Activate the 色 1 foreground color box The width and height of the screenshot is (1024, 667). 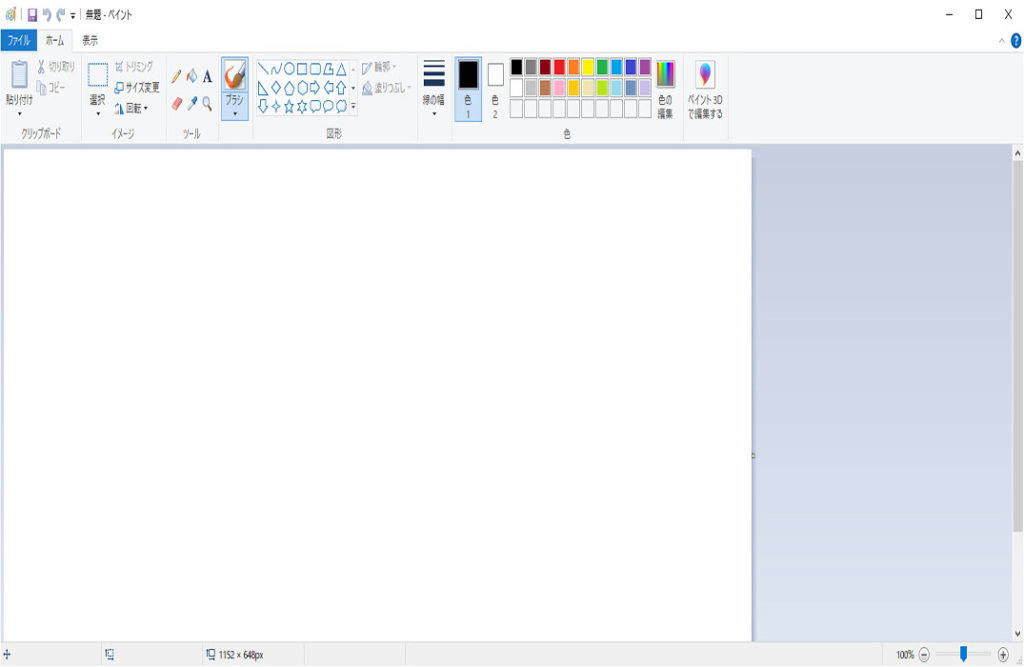[468, 88]
